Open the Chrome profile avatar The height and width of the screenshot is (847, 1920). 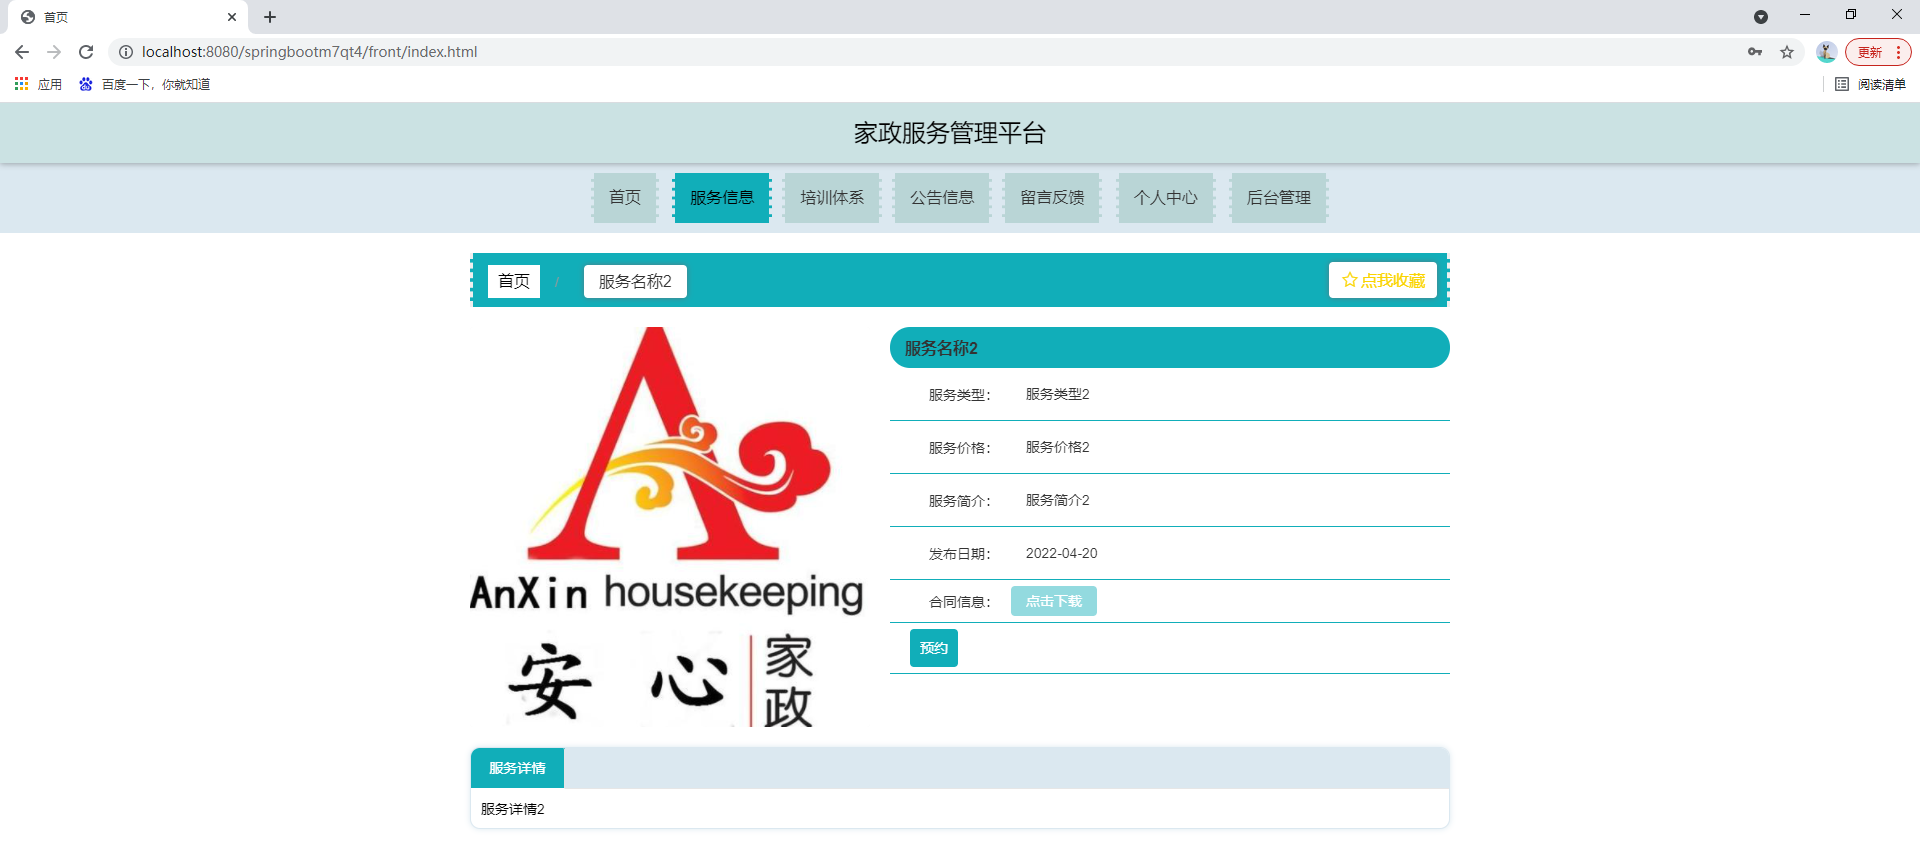(1826, 52)
